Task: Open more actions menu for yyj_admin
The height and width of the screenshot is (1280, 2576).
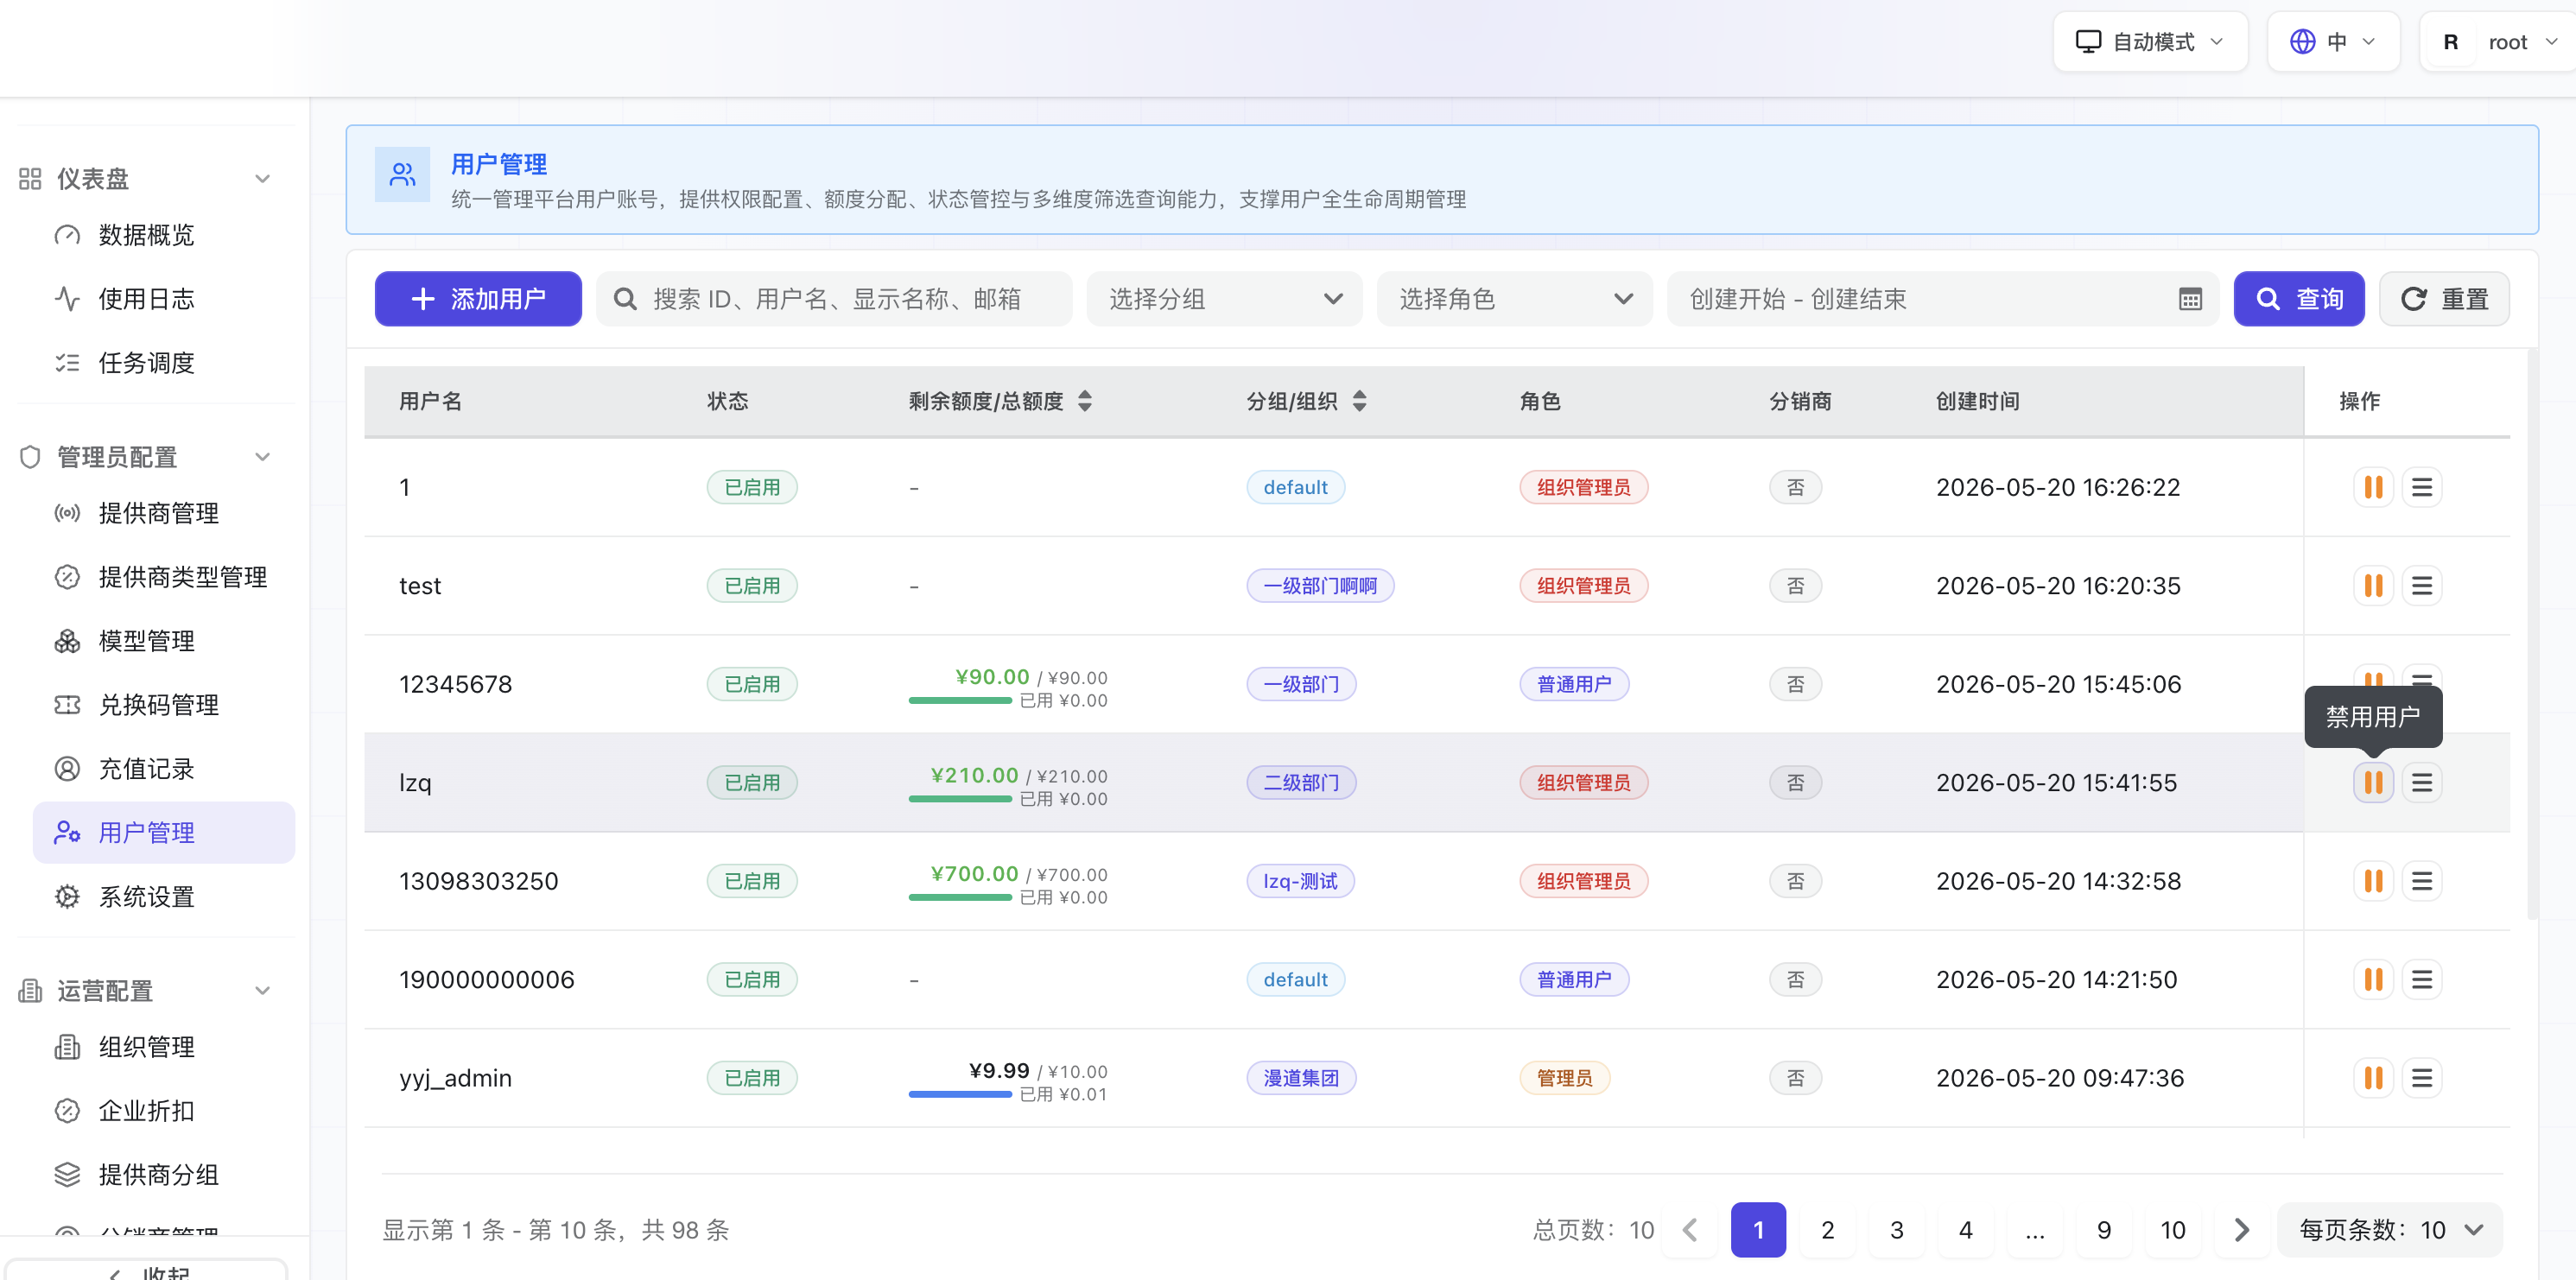Action: 2422,1078
